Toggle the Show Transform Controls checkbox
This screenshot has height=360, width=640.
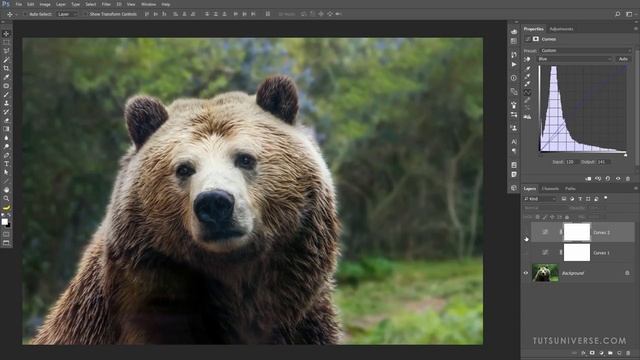click(85, 14)
